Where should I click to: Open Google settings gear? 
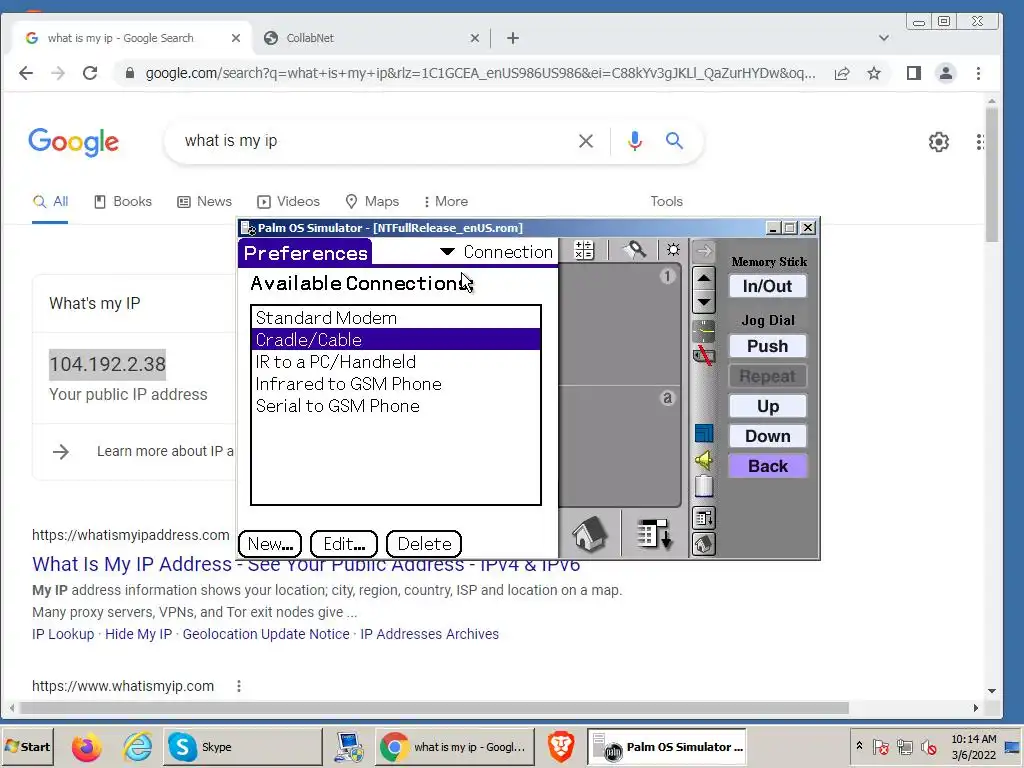(938, 142)
